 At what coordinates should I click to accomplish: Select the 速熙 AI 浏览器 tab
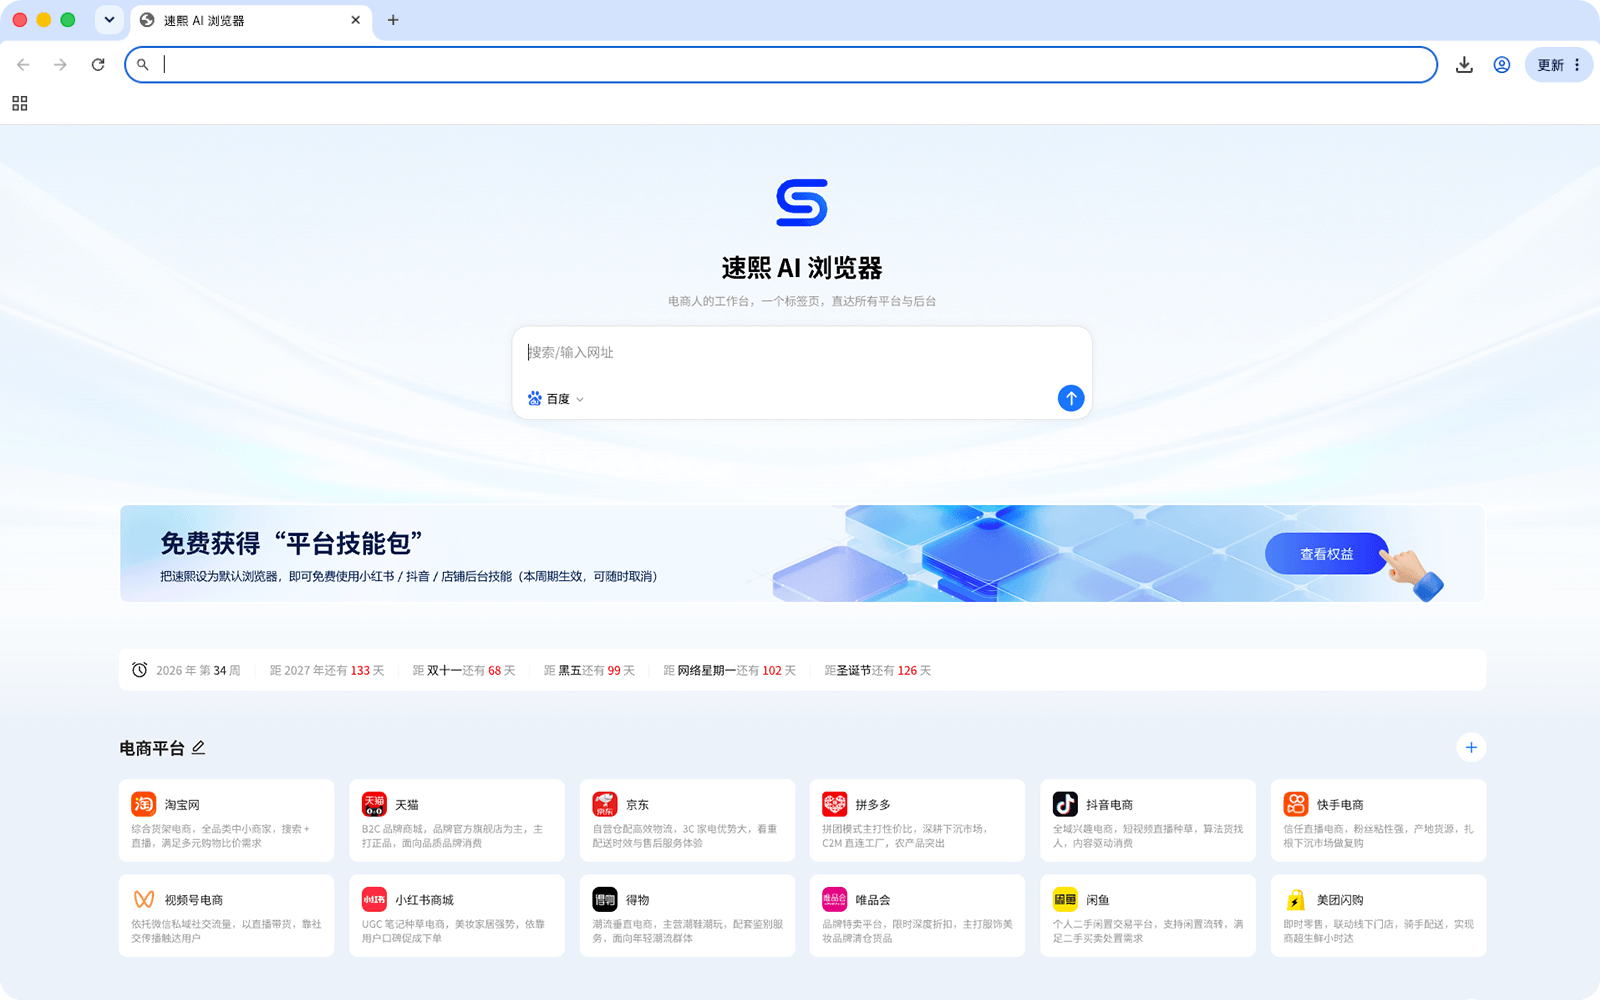(250, 21)
